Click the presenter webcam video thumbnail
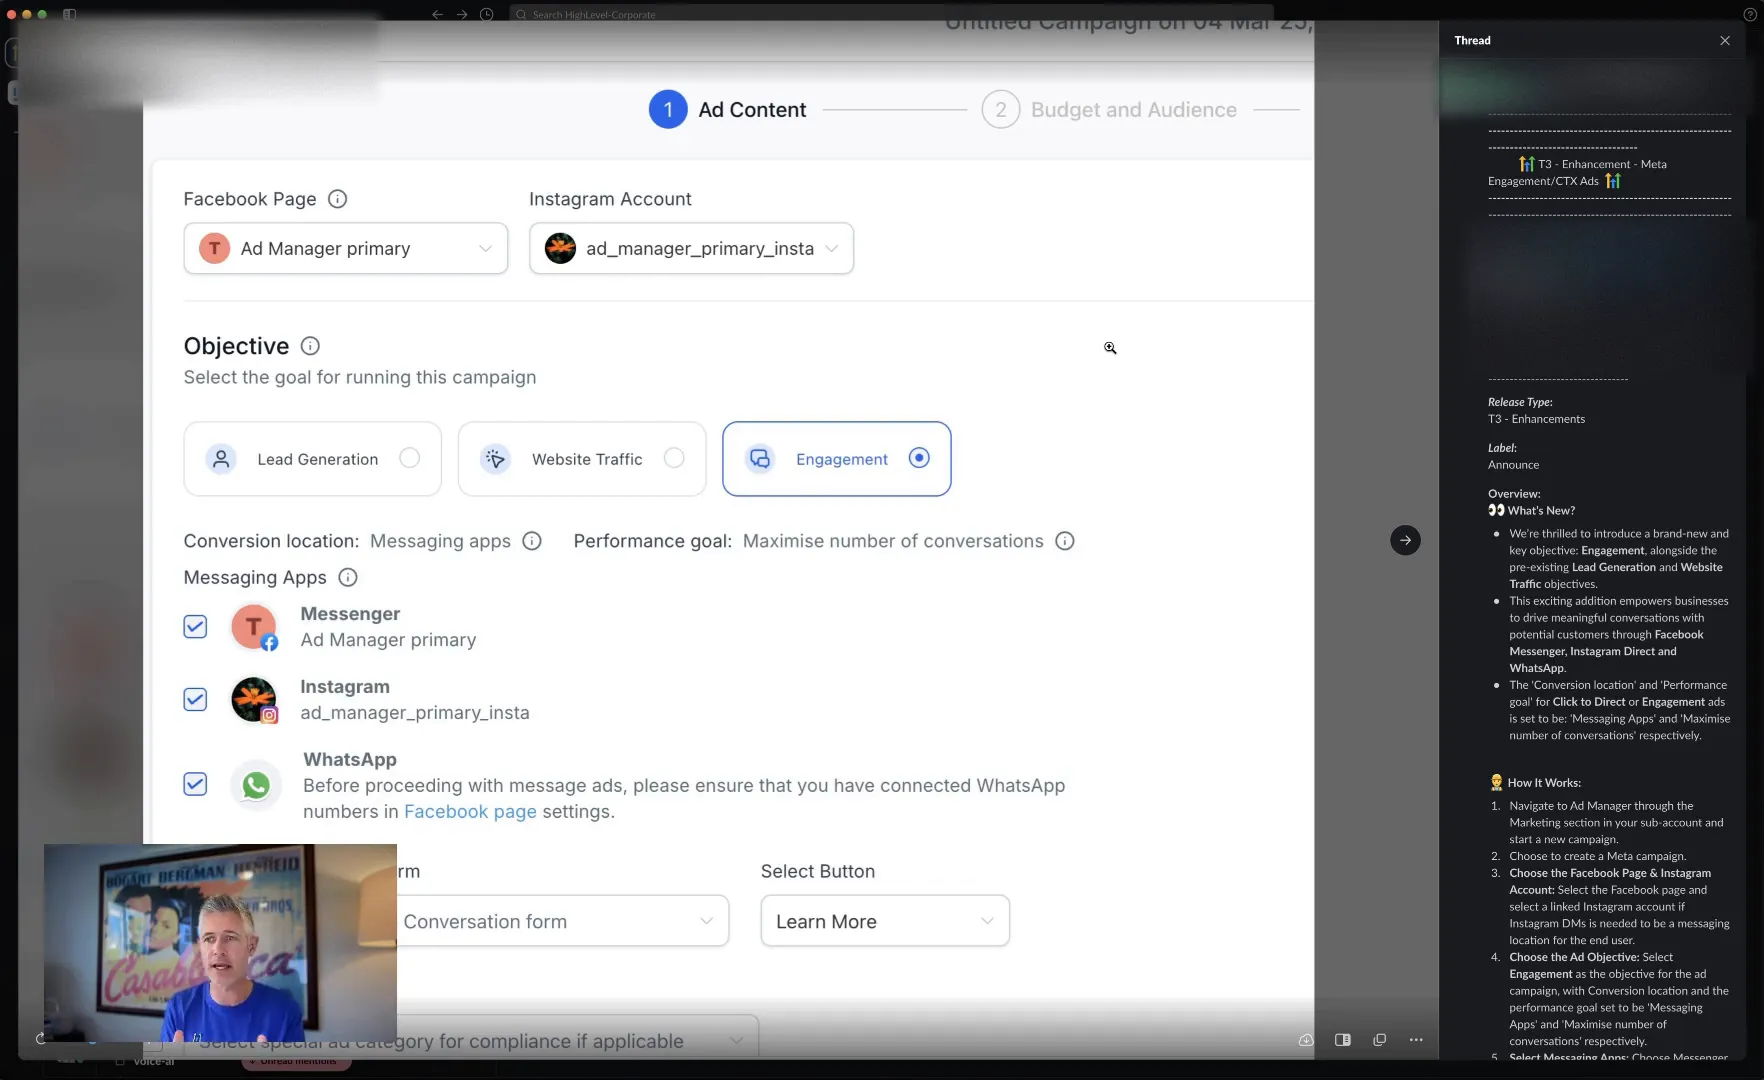 [220, 943]
